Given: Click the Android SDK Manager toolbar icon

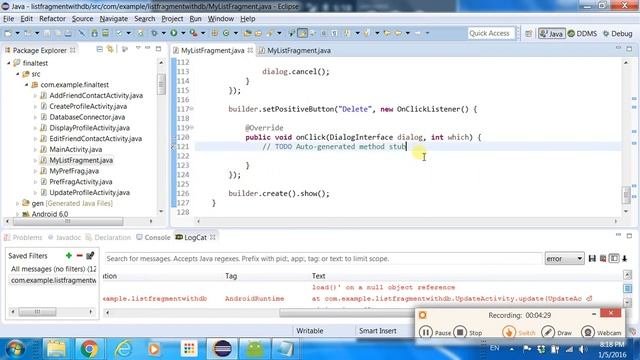Looking at the screenshot, I should pyautogui.click(x=94, y=33).
